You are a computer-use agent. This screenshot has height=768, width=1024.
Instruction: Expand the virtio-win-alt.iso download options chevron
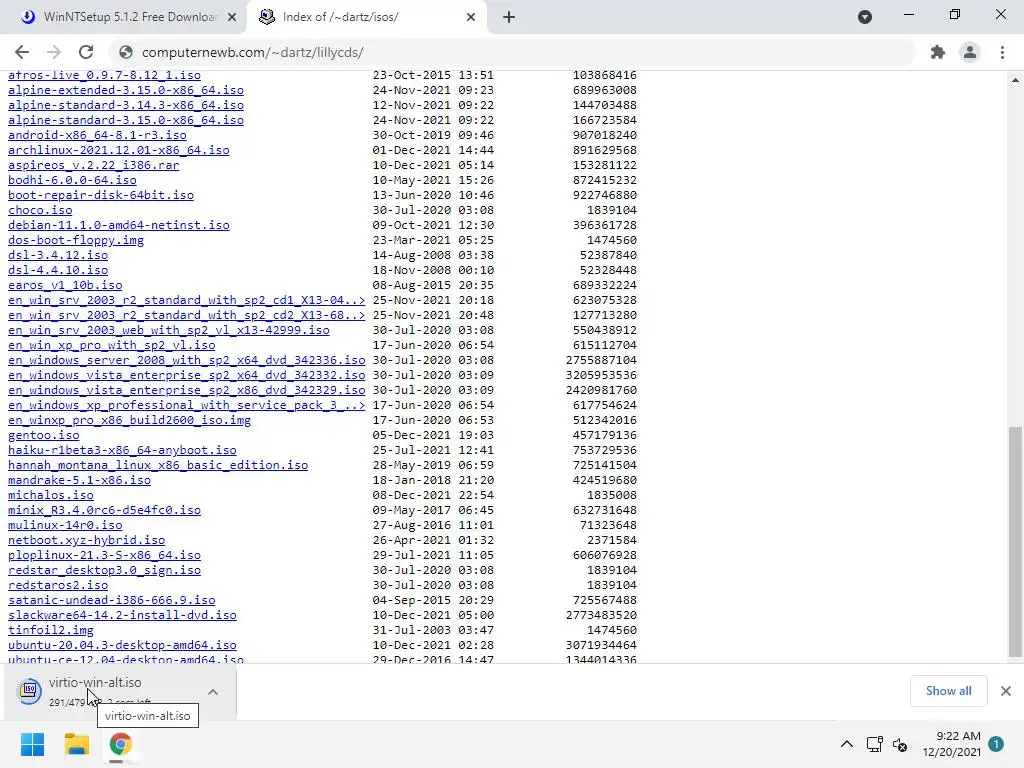213,692
